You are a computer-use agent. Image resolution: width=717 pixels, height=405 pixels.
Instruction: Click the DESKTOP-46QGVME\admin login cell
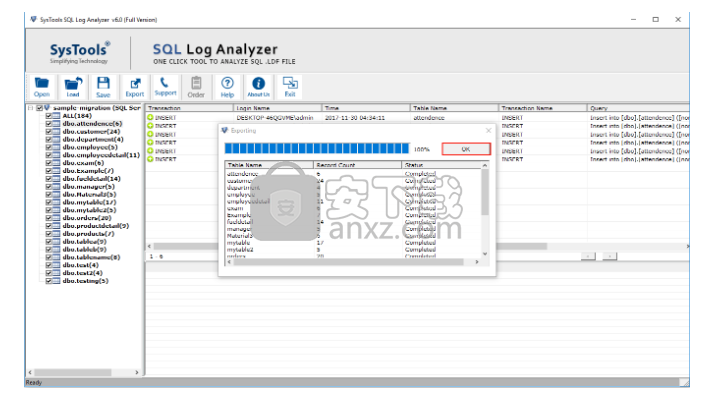click(275, 117)
